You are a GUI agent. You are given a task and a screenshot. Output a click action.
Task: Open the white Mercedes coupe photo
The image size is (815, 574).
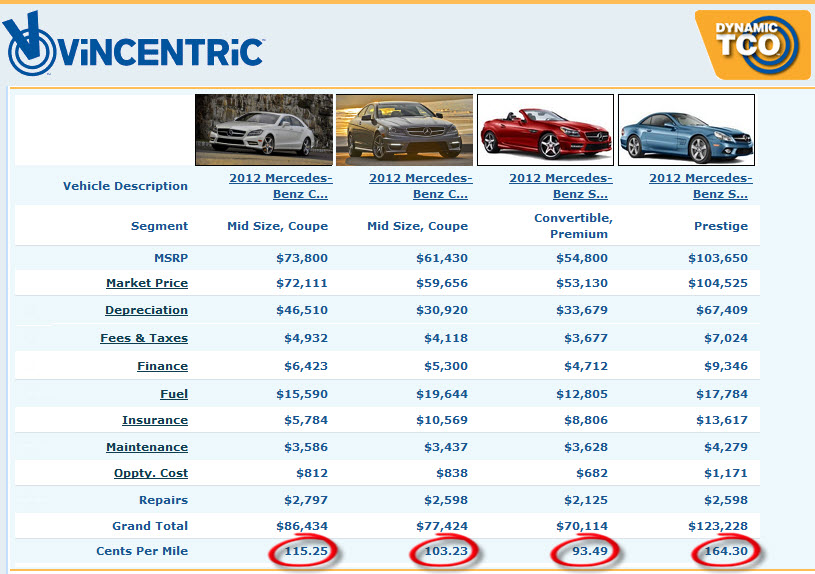pyautogui.click(x=264, y=130)
